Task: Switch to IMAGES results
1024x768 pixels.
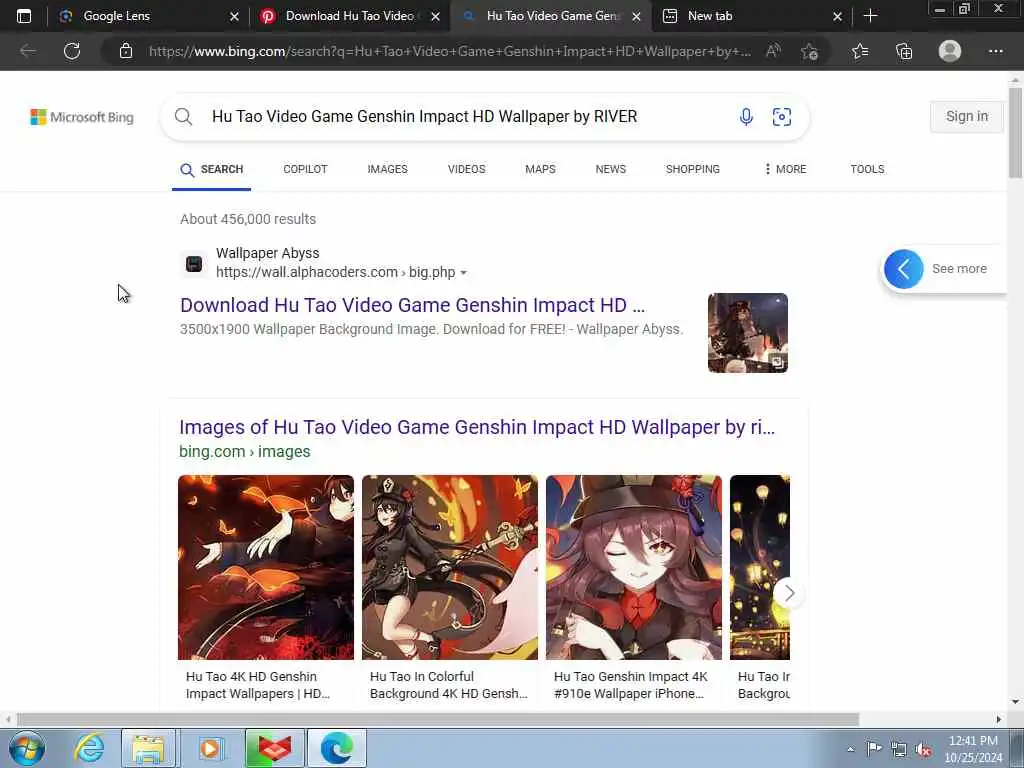Action: [387, 169]
